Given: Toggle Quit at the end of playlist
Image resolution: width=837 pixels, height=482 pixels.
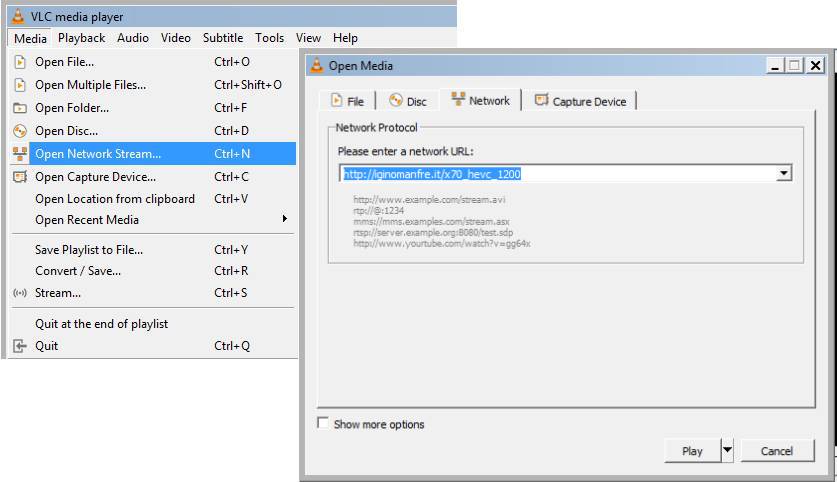Looking at the screenshot, I should tap(154, 324).
